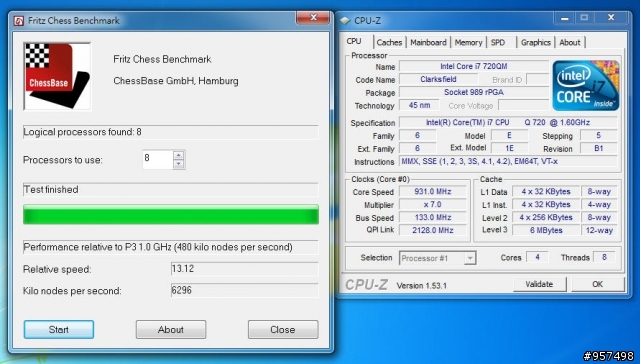640x364 pixels.
Task: Click the Cores count value '4'
Action: 538,257
